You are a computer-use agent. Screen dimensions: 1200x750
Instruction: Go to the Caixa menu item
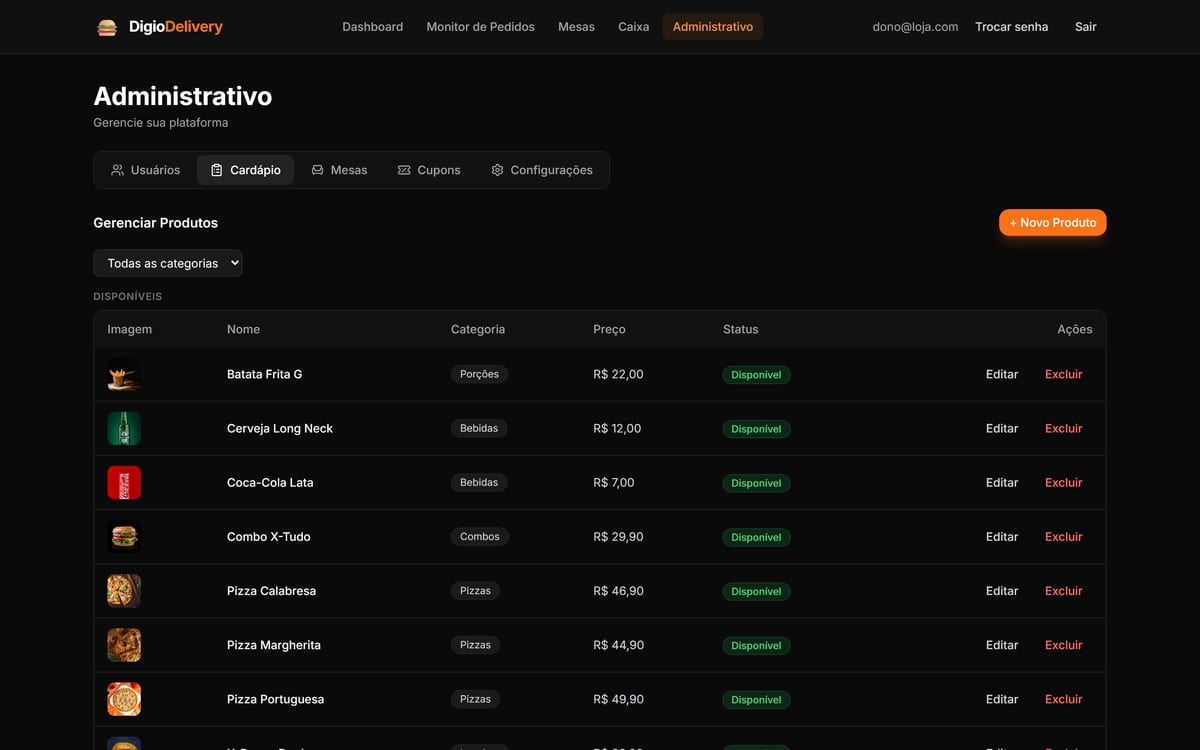point(633,27)
